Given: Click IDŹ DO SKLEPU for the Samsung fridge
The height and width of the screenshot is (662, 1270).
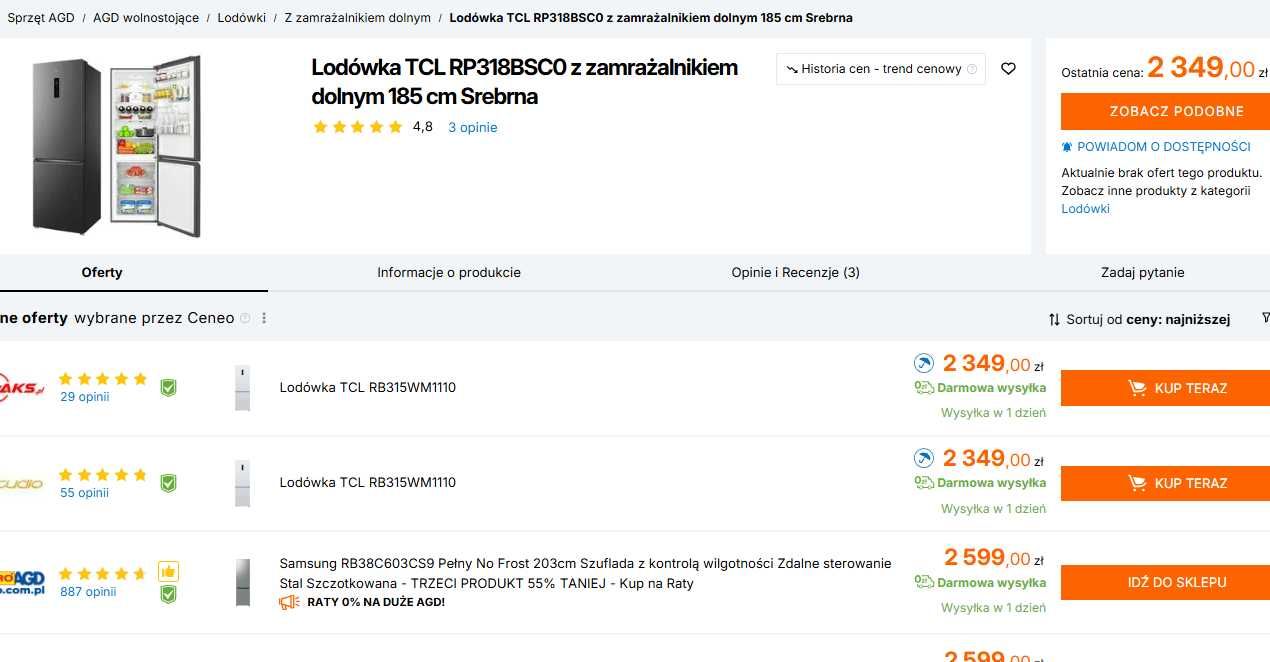Looking at the screenshot, I should tap(1166, 582).
